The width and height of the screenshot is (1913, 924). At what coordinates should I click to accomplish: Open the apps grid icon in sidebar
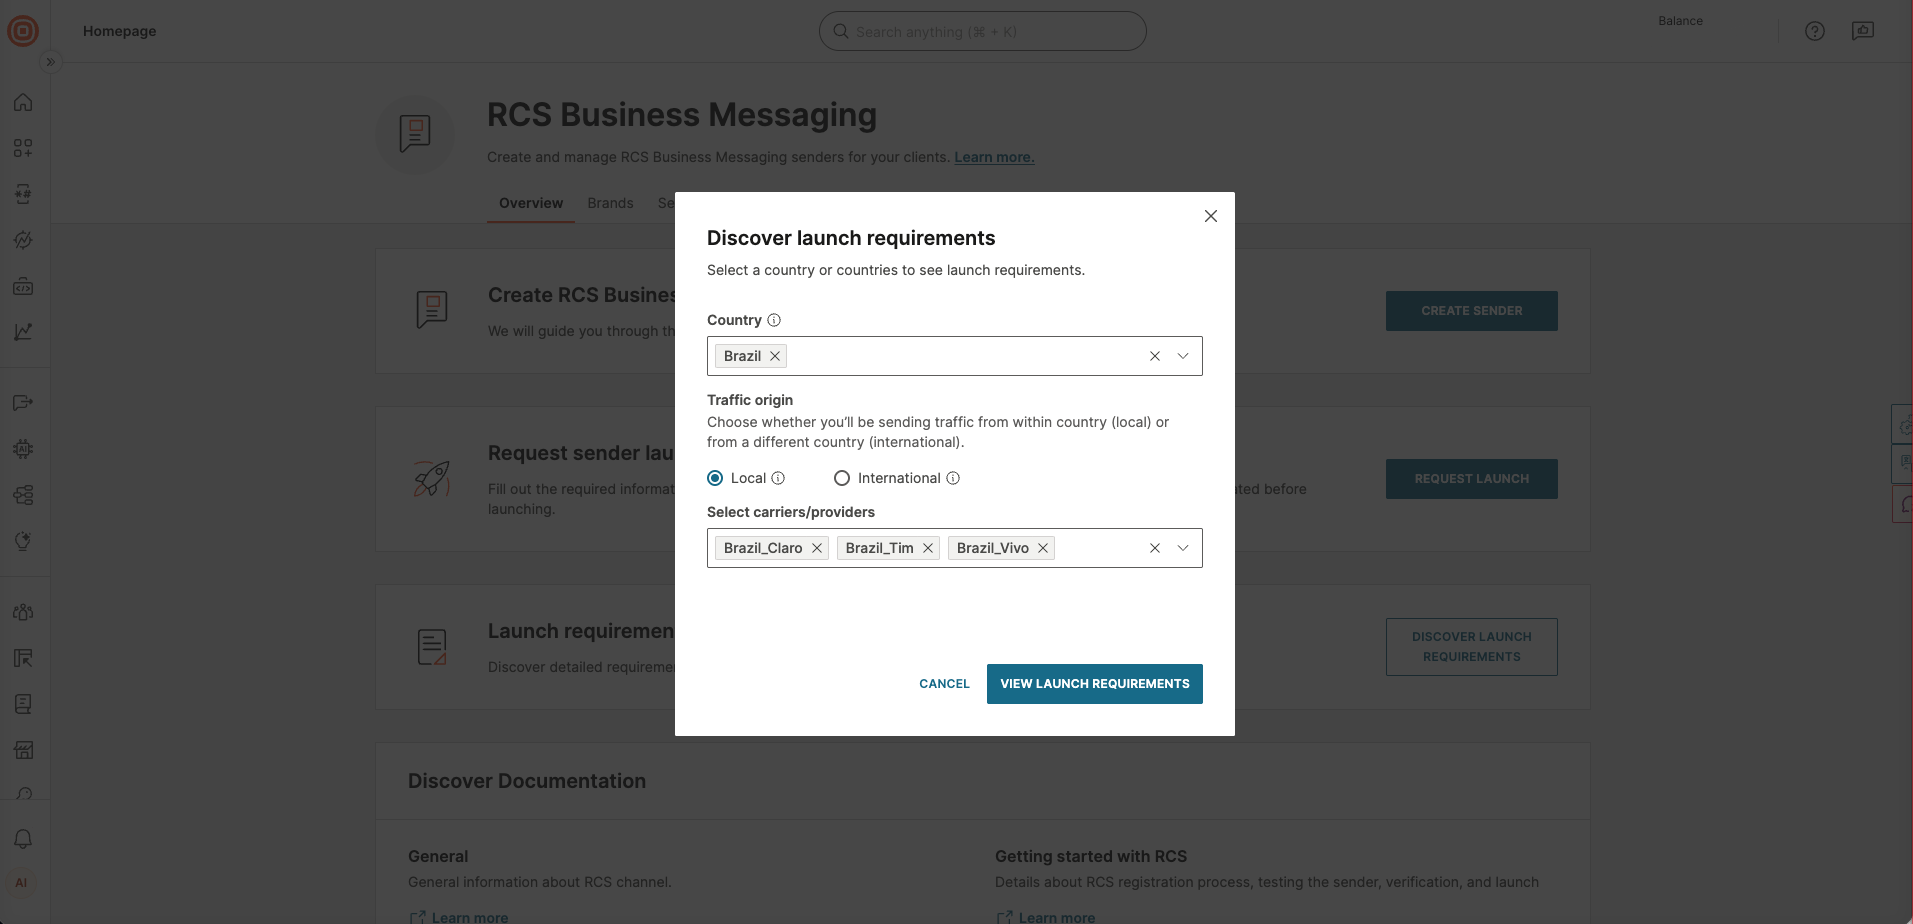coord(23,147)
